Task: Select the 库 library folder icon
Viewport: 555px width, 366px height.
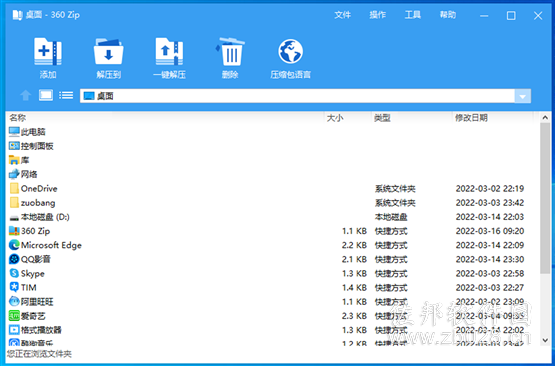Action: coord(14,160)
